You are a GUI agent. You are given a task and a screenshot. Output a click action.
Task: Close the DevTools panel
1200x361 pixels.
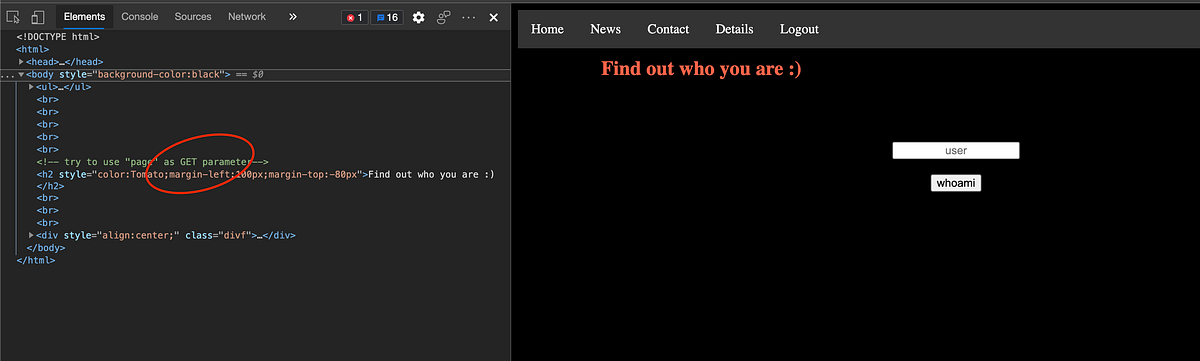click(493, 17)
